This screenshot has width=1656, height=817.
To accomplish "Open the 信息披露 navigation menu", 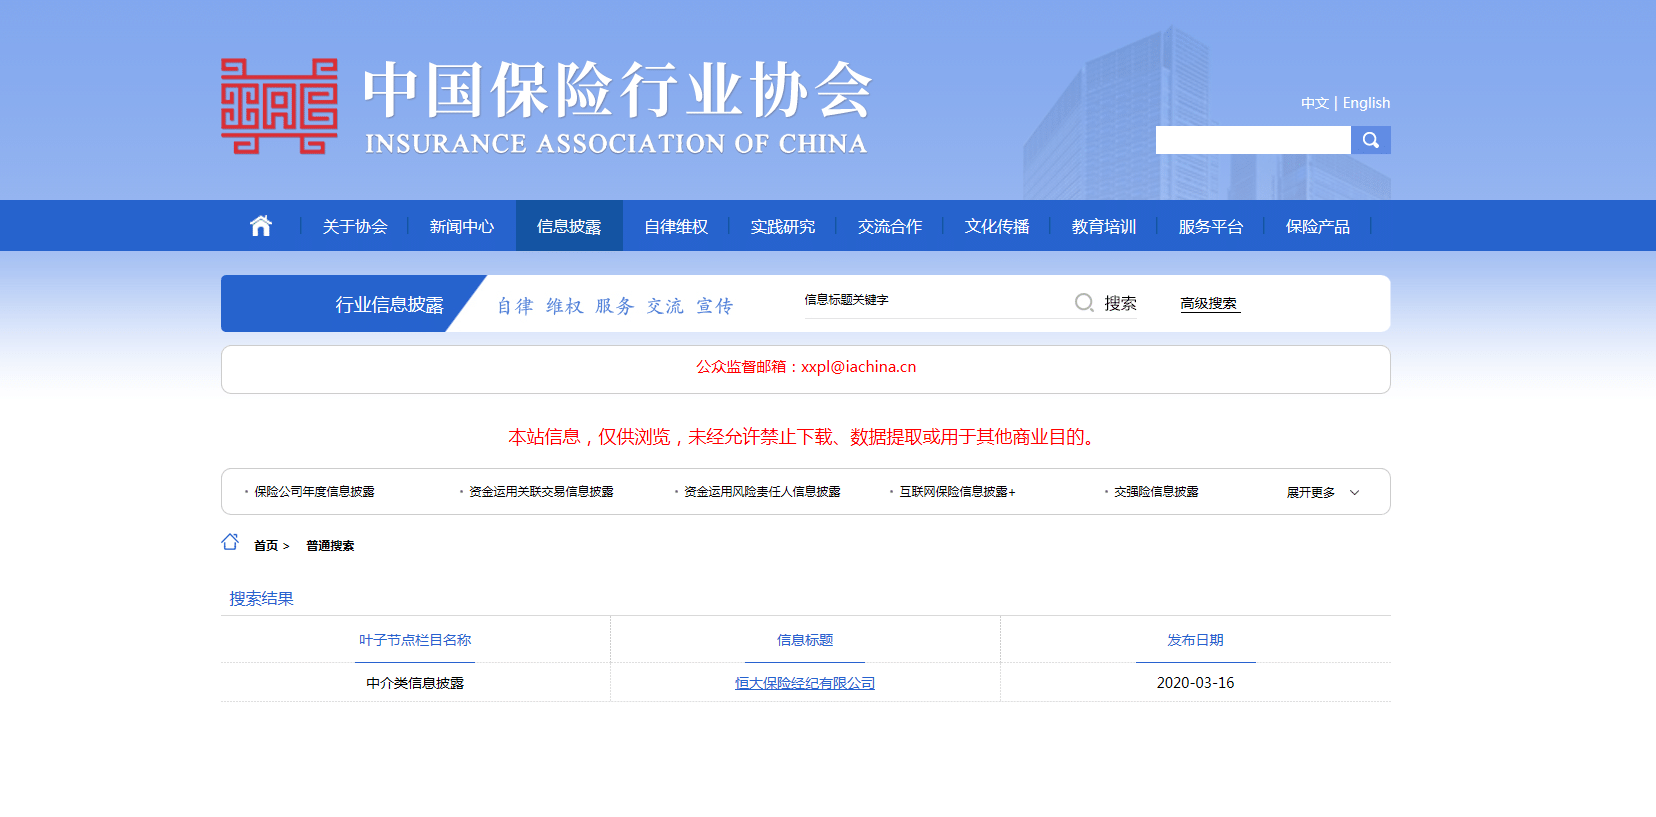I will pyautogui.click(x=569, y=226).
